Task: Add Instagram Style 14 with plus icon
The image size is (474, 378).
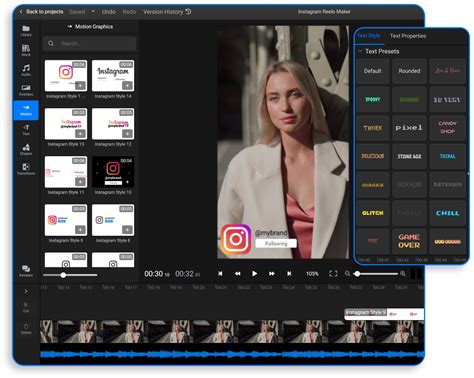Action: tap(127, 86)
